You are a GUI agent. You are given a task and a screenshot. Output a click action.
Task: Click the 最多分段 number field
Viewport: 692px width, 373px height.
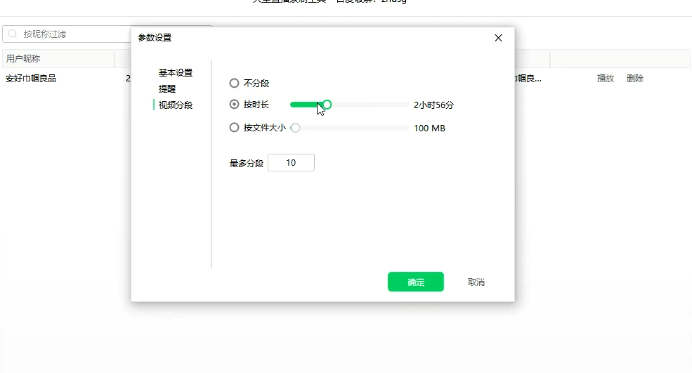291,163
